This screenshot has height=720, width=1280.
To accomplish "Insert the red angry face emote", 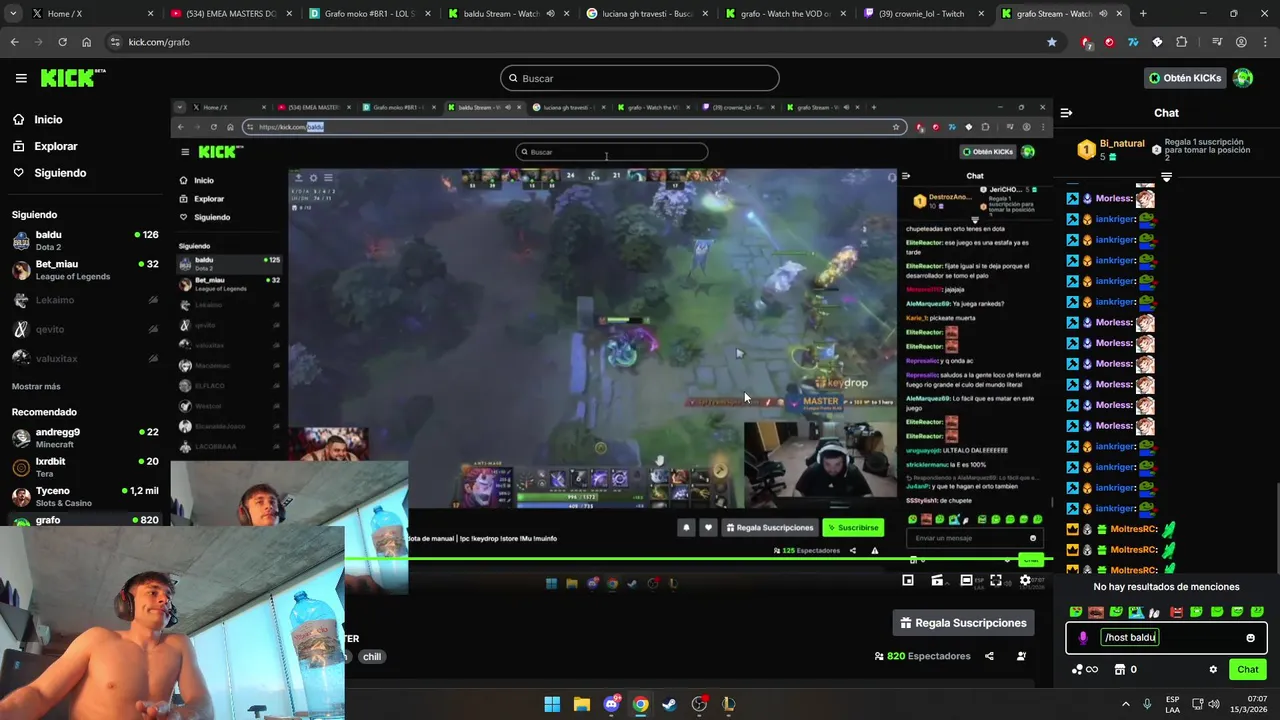I will pos(1176,612).
